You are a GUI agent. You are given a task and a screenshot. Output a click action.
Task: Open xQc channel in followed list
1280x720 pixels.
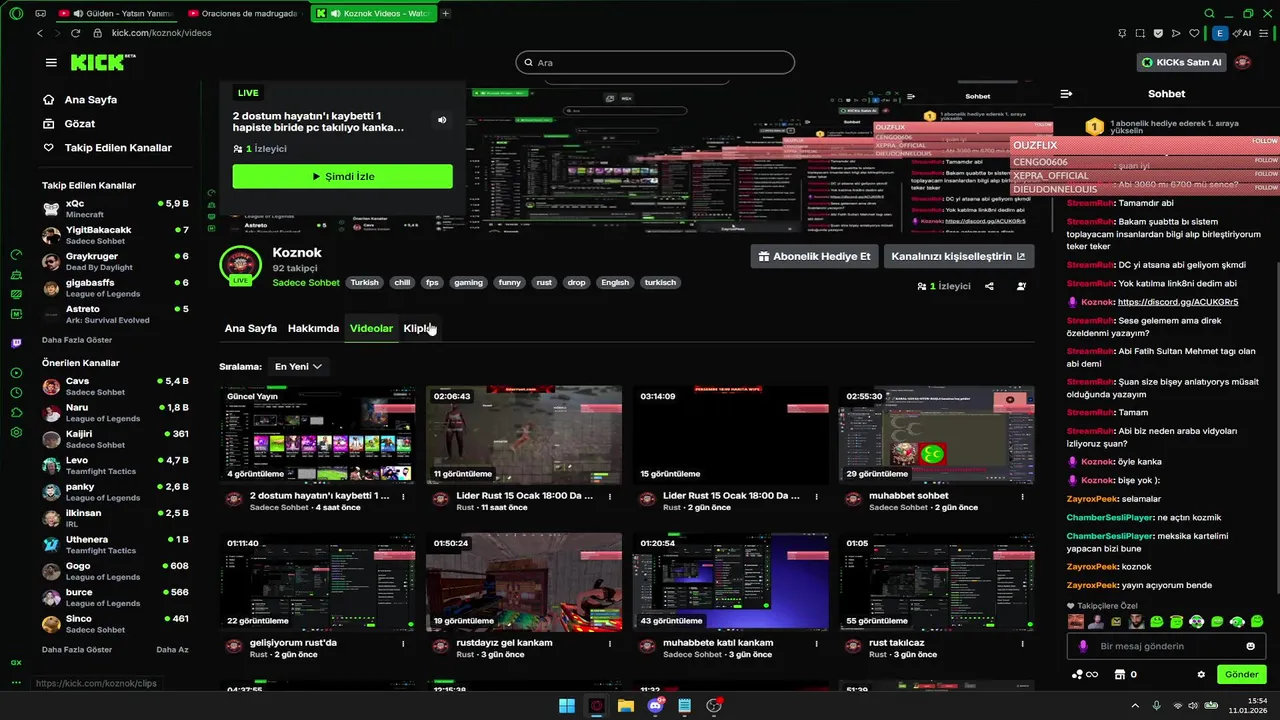point(115,208)
